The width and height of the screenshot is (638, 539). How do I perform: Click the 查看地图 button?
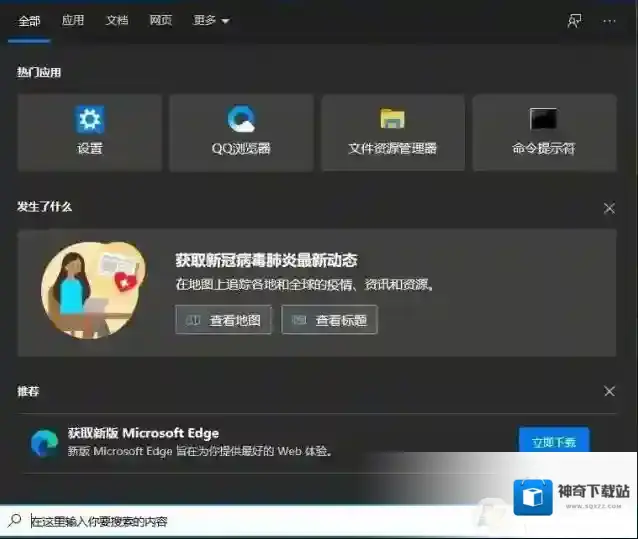click(x=224, y=320)
